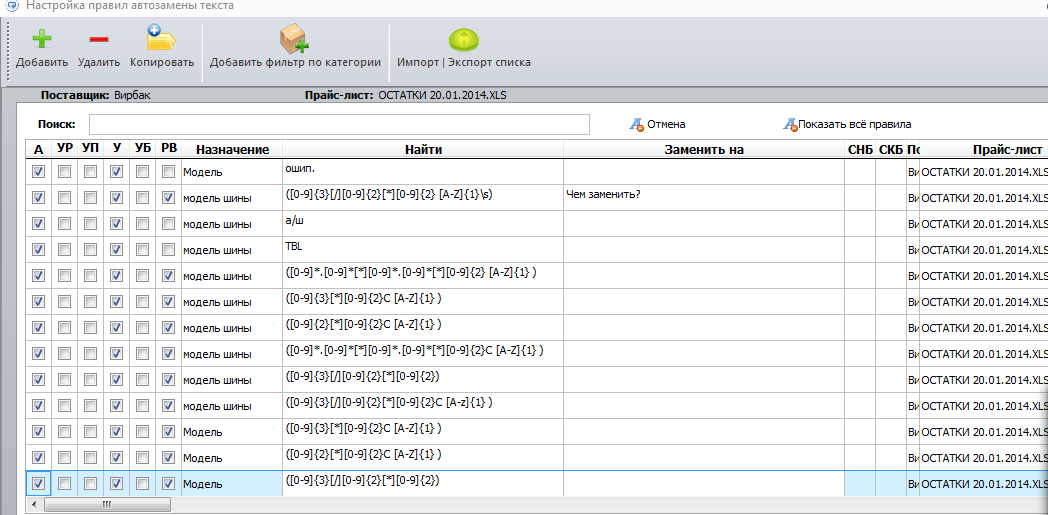Viewport: 1048px width, 515px height.
Task: Toggle У checkbox in TBL row
Action: pos(116,250)
